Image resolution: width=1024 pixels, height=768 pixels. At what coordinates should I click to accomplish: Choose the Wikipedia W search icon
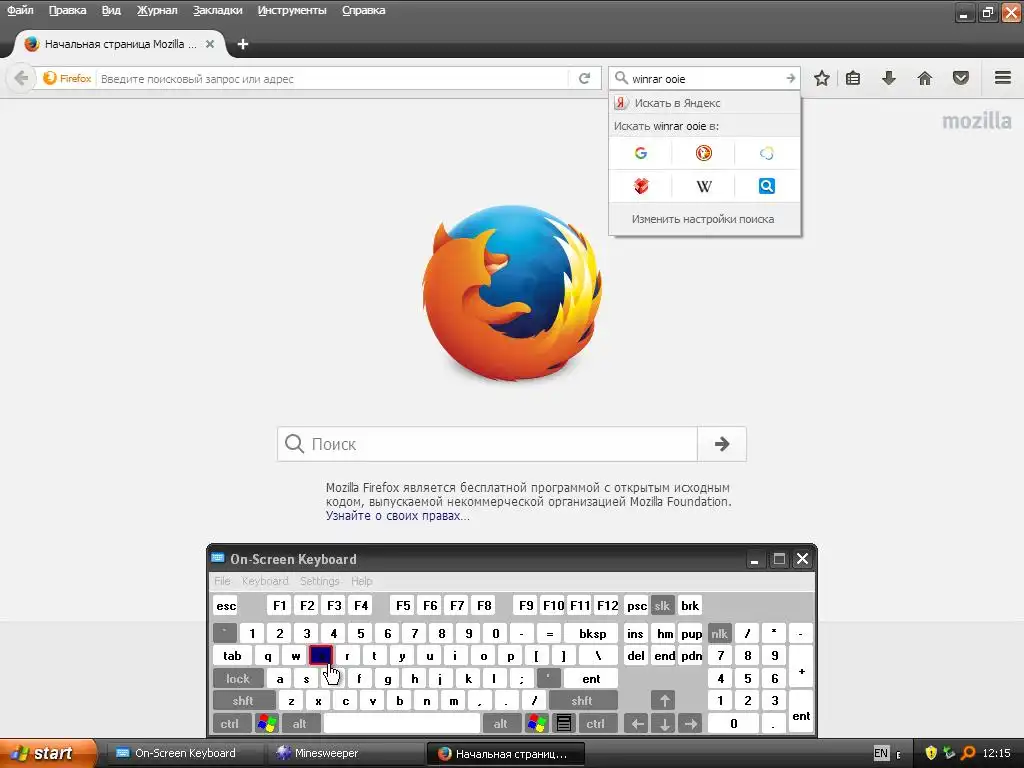point(703,186)
